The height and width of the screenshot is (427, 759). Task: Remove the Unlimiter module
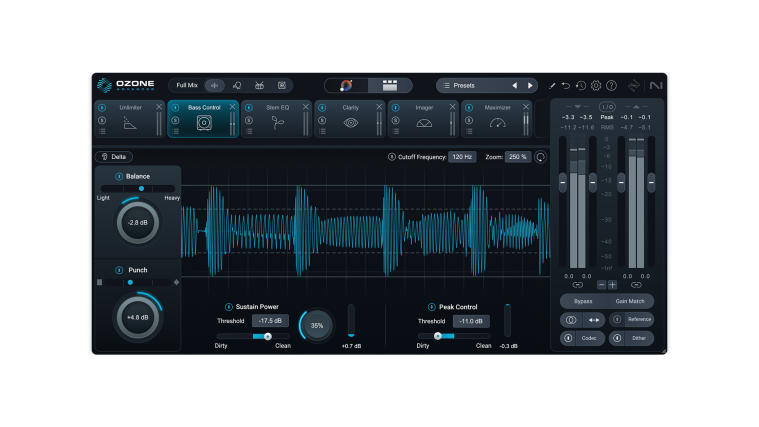pos(159,107)
